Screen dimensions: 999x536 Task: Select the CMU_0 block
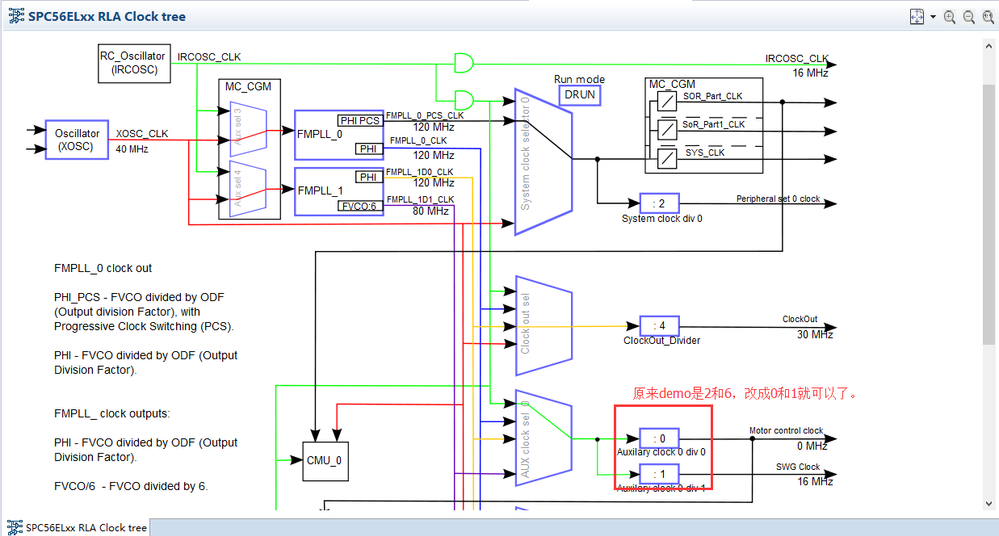click(325, 461)
